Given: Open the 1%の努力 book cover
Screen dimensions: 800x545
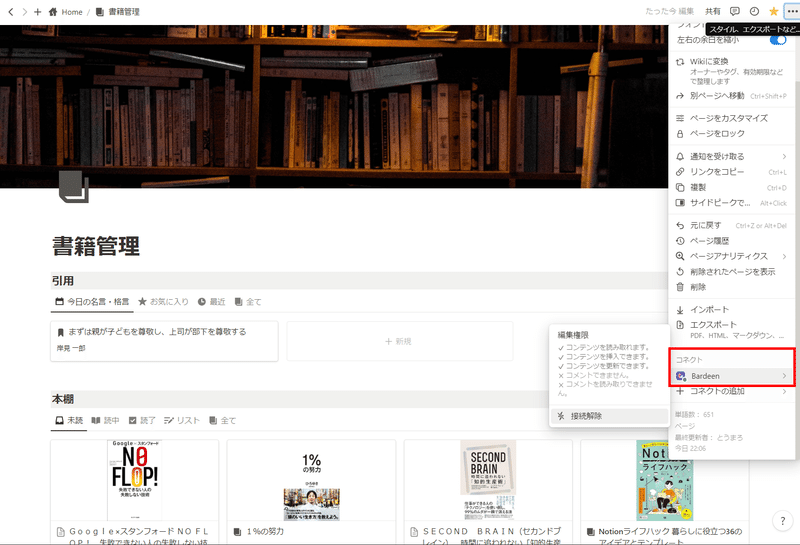Looking at the screenshot, I should click(x=311, y=480).
